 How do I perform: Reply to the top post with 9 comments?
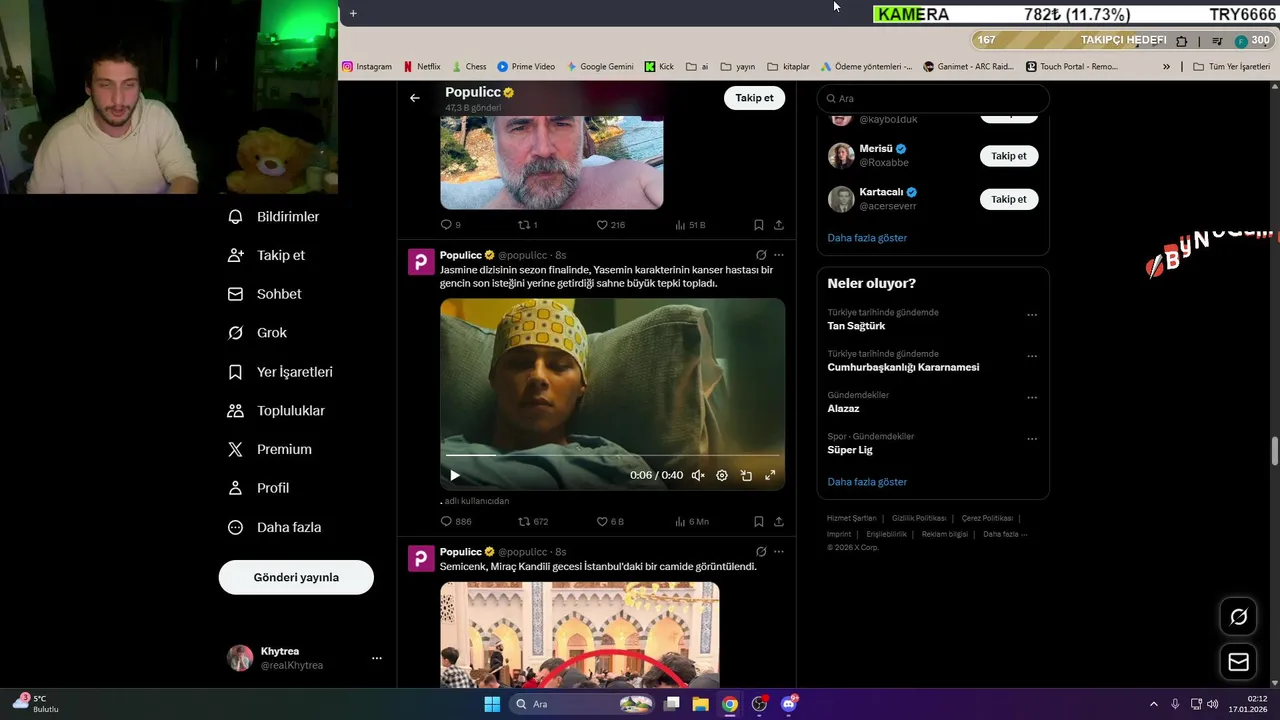click(451, 225)
